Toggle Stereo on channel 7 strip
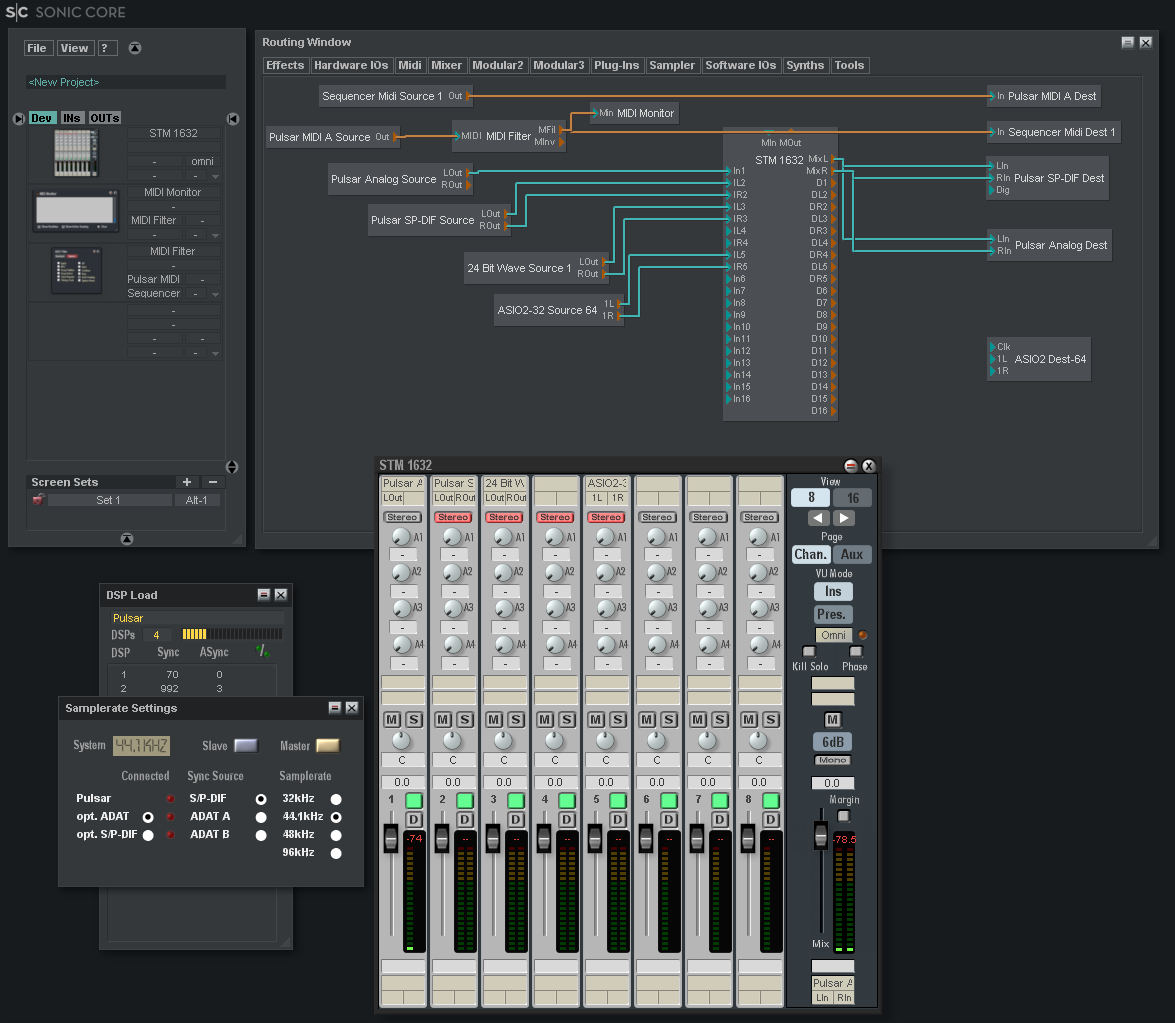 point(708,517)
